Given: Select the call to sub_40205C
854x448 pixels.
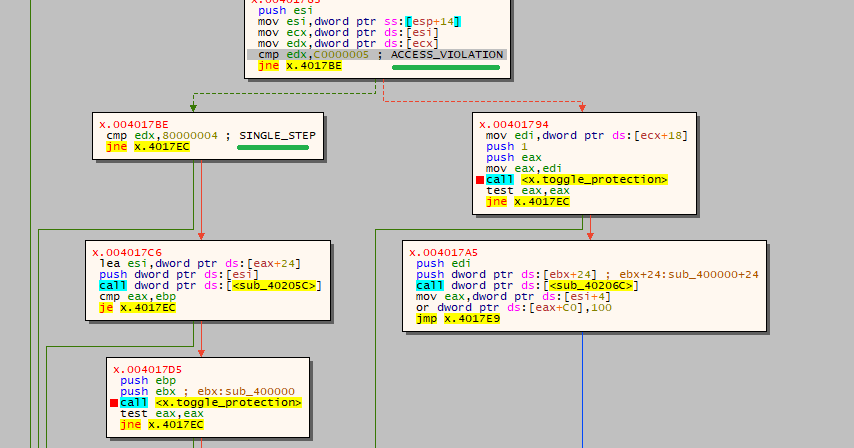Looking at the screenshot, I should [x=210, y=285].
